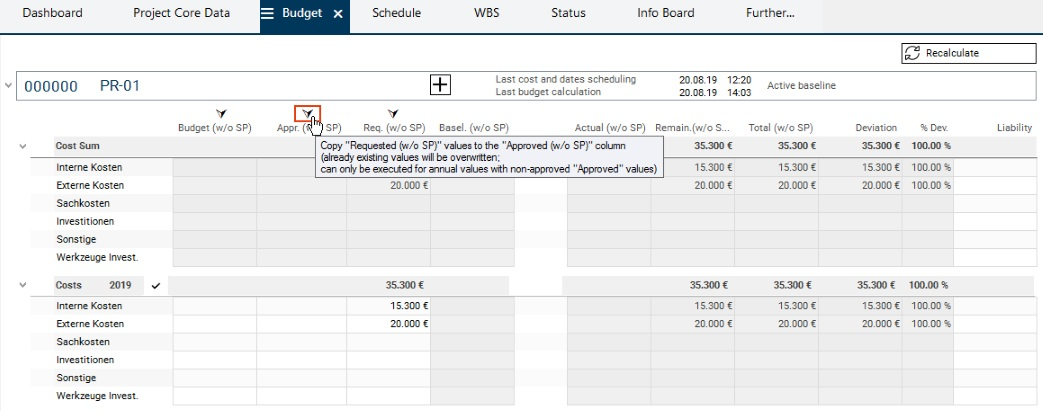Click copy arrow above Req. (w/o SP) column
1043x411 pixels.
(x=393, y=114)
